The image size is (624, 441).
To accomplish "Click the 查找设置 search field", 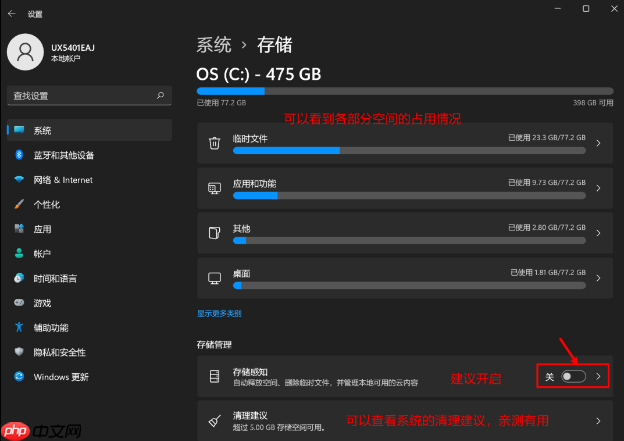I will point(90,96).
